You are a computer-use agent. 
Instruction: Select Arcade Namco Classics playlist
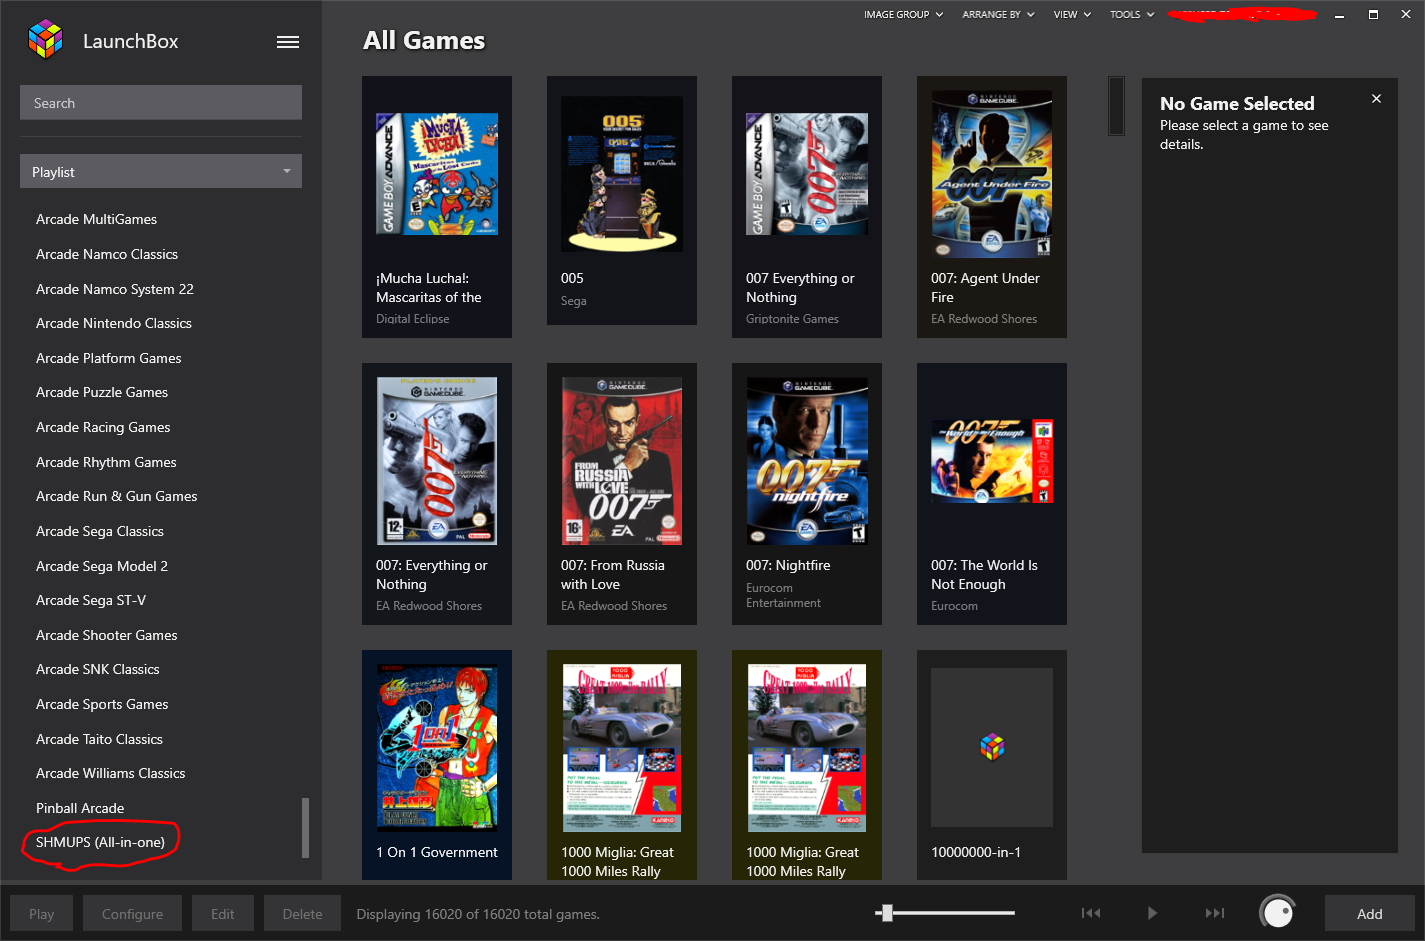tap(107, 254)
